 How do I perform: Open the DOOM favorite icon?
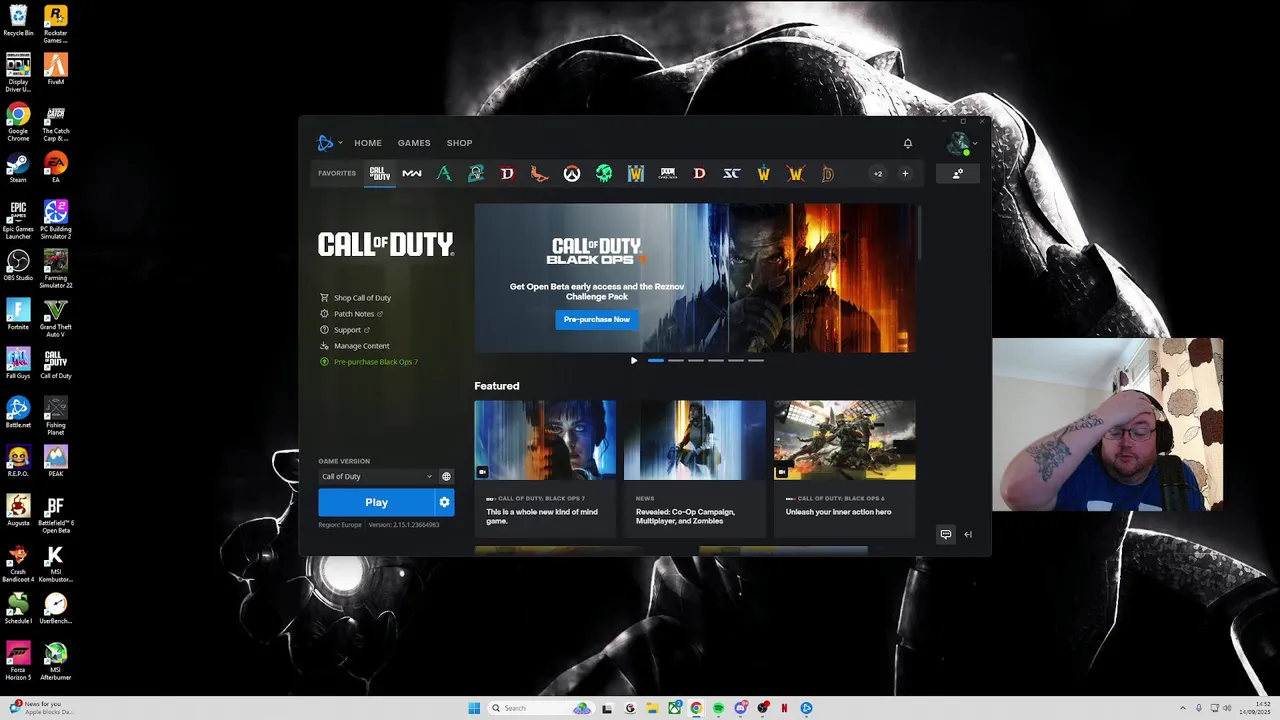[668, 174]
